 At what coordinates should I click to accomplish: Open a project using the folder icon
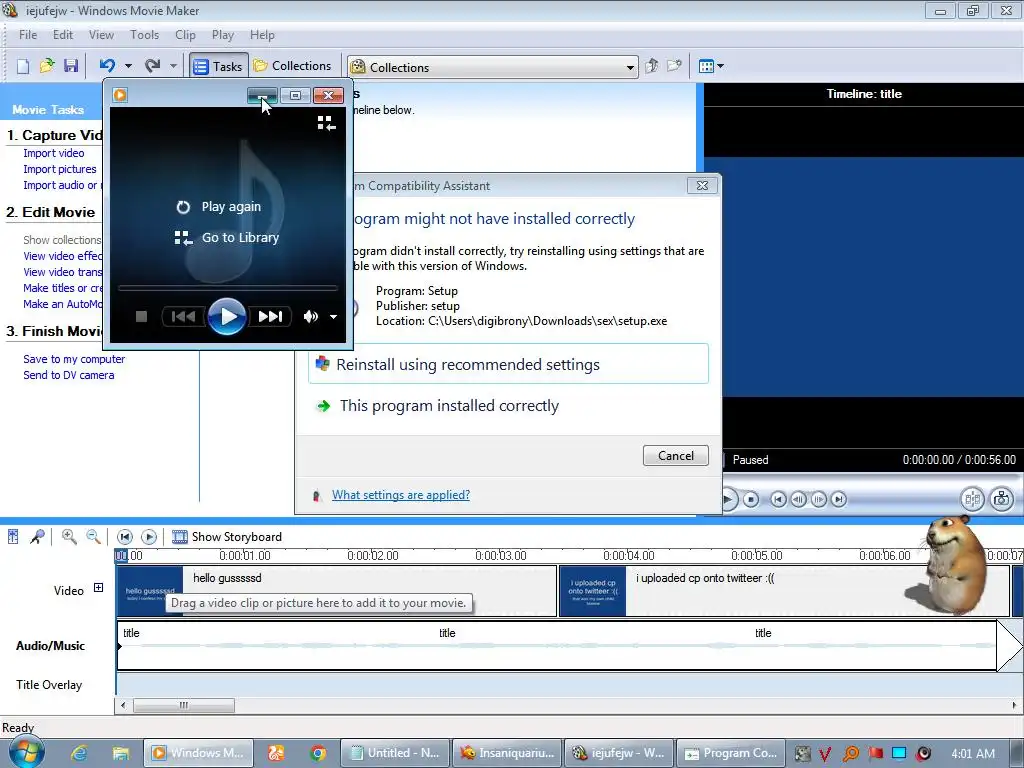(47, 66)
